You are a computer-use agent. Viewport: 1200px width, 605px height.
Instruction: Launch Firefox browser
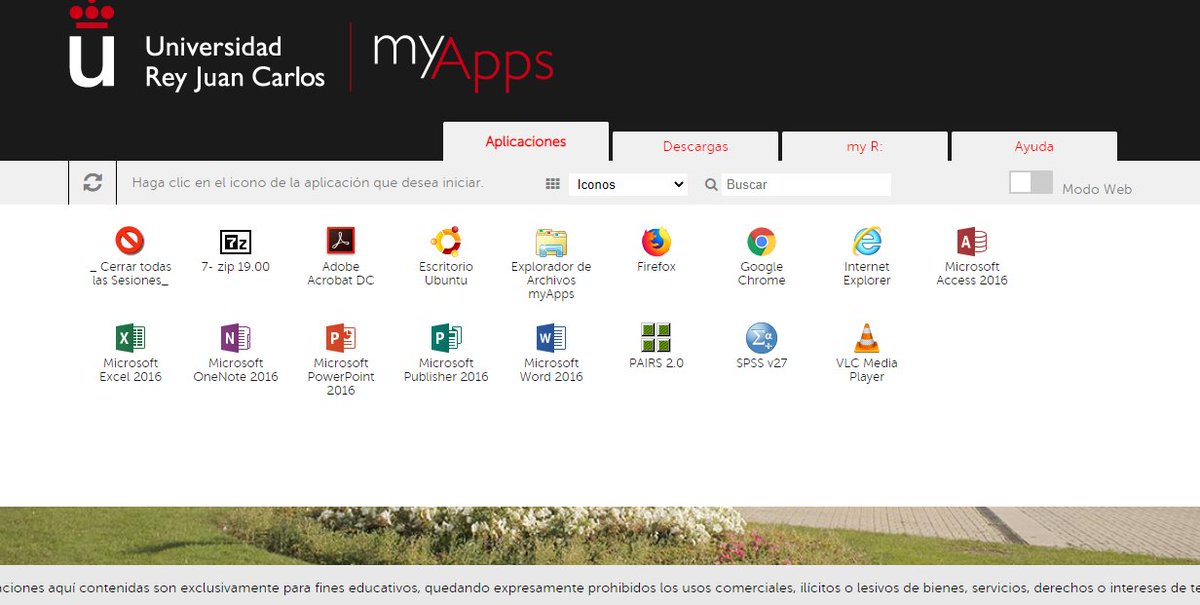tap(656, 241)
